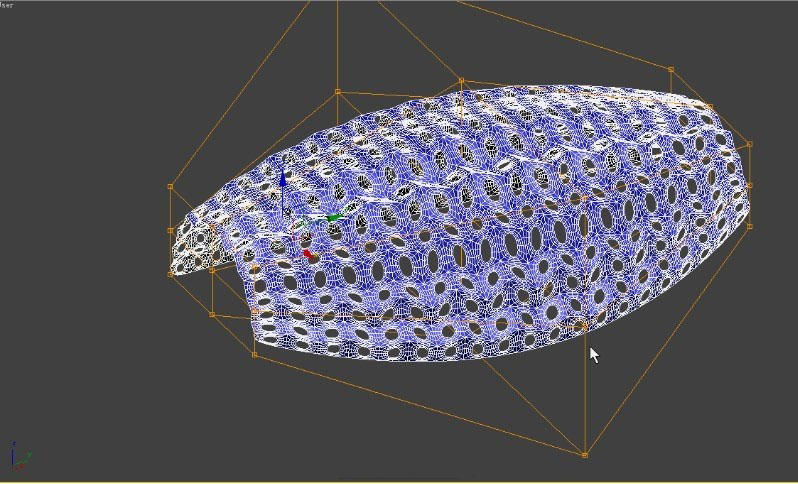Open the User viewport label menu
The height and width of the screenshot is (484, 798).
point(7,5)
